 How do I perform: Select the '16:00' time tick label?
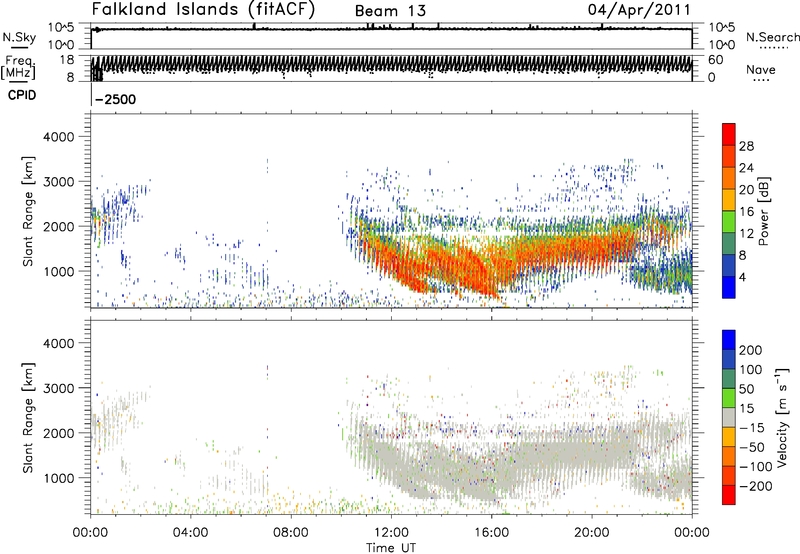(x=491, y=533)
